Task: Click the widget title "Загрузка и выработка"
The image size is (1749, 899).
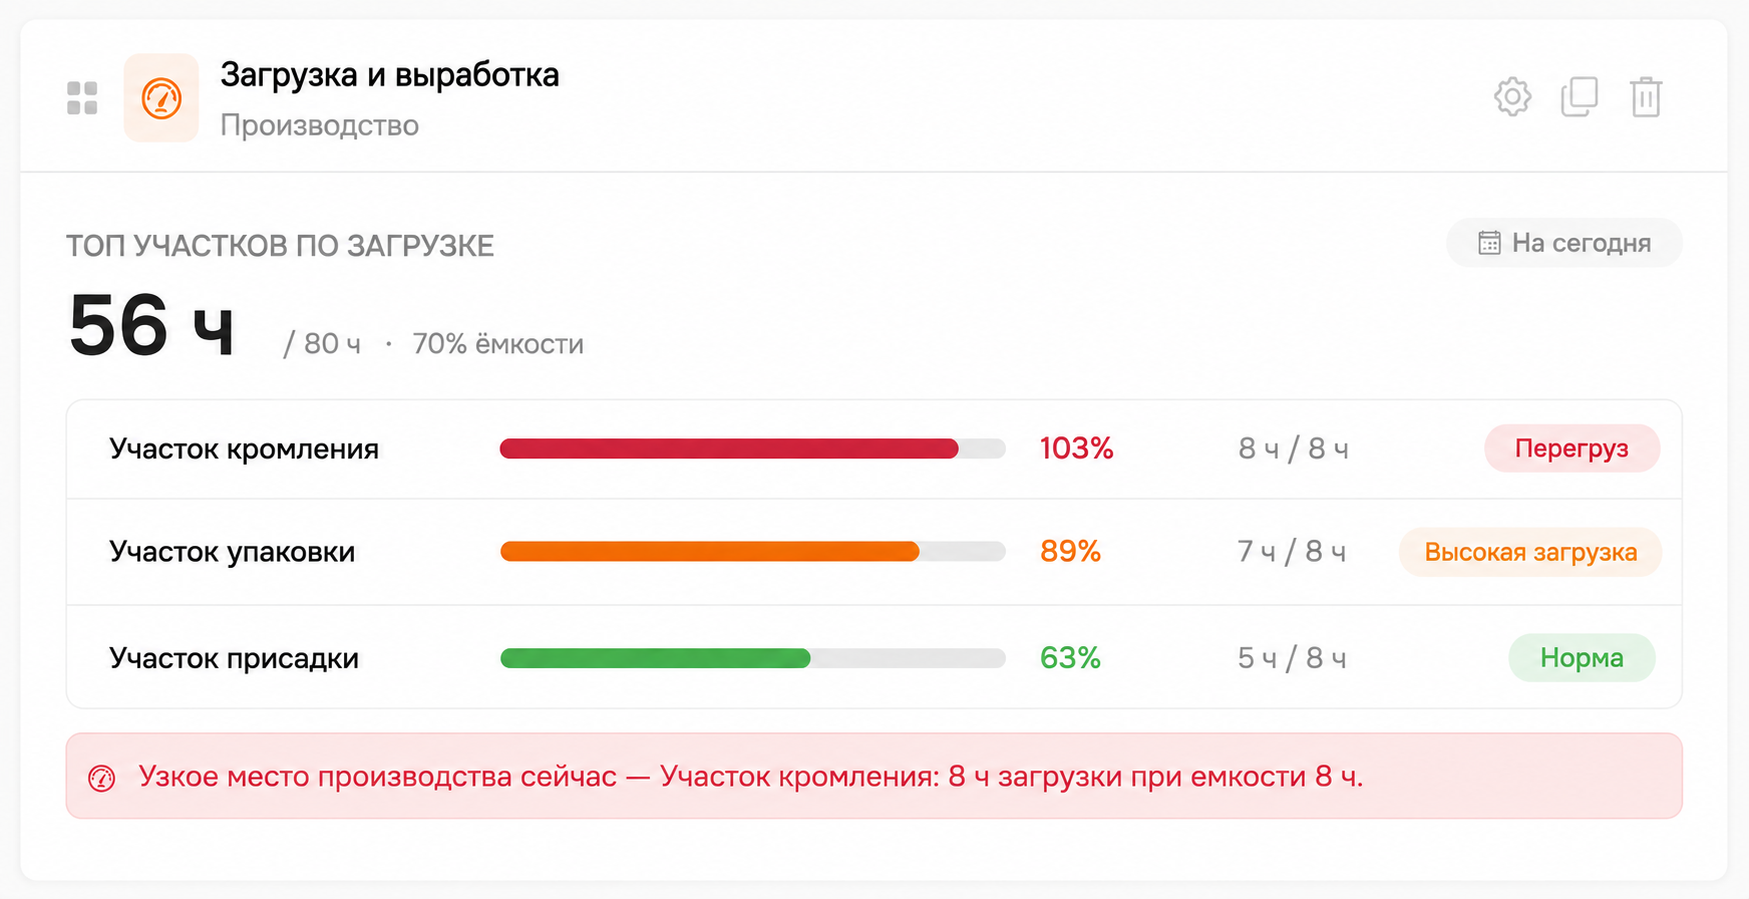Action: (x=390, y=75)
